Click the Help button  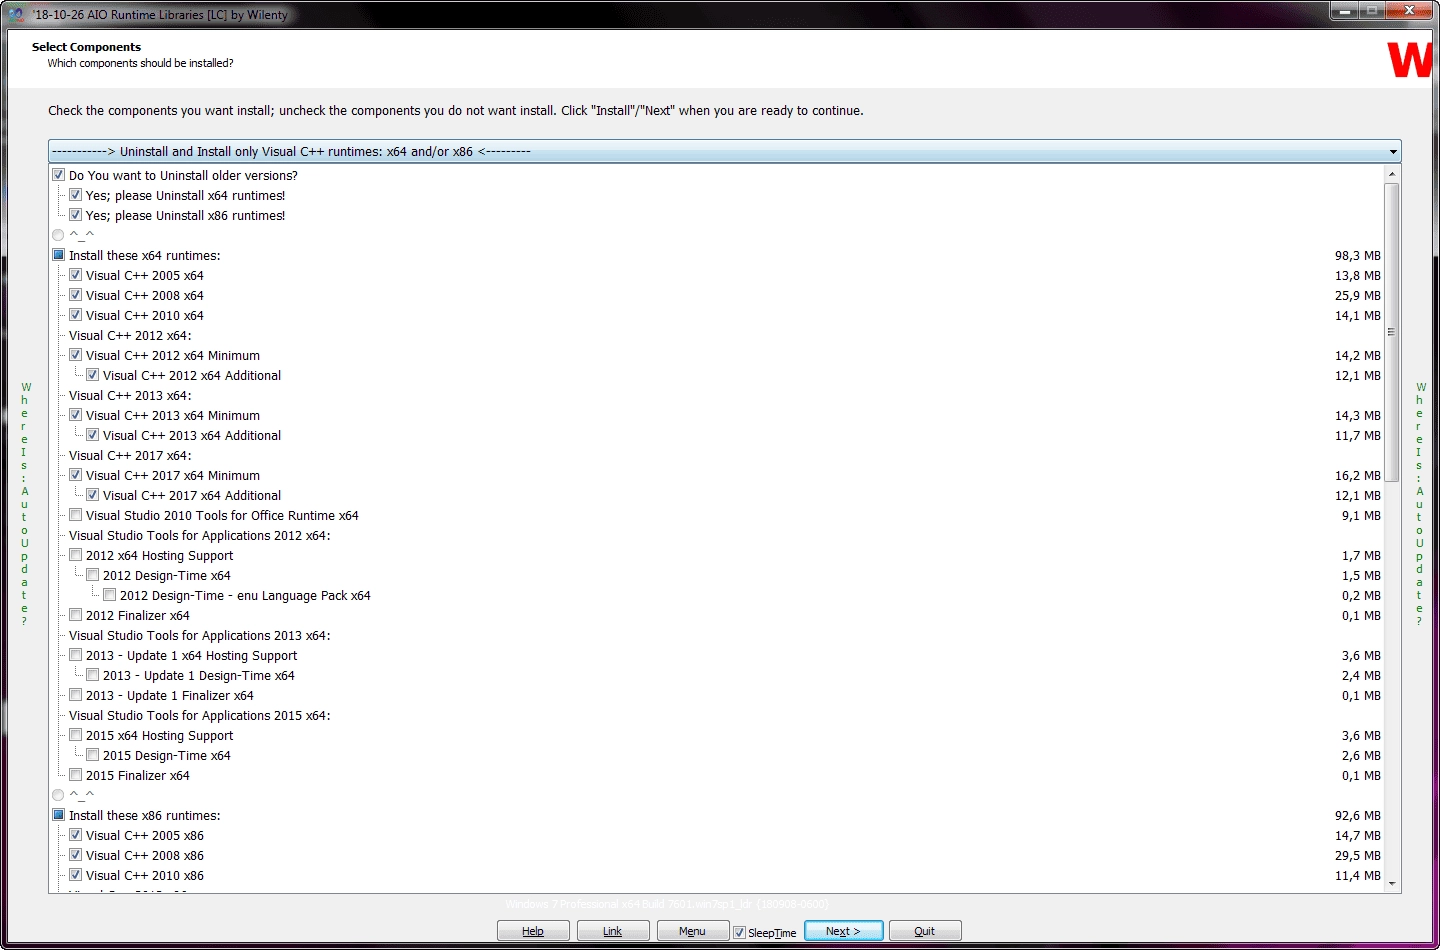click(533, 931)
